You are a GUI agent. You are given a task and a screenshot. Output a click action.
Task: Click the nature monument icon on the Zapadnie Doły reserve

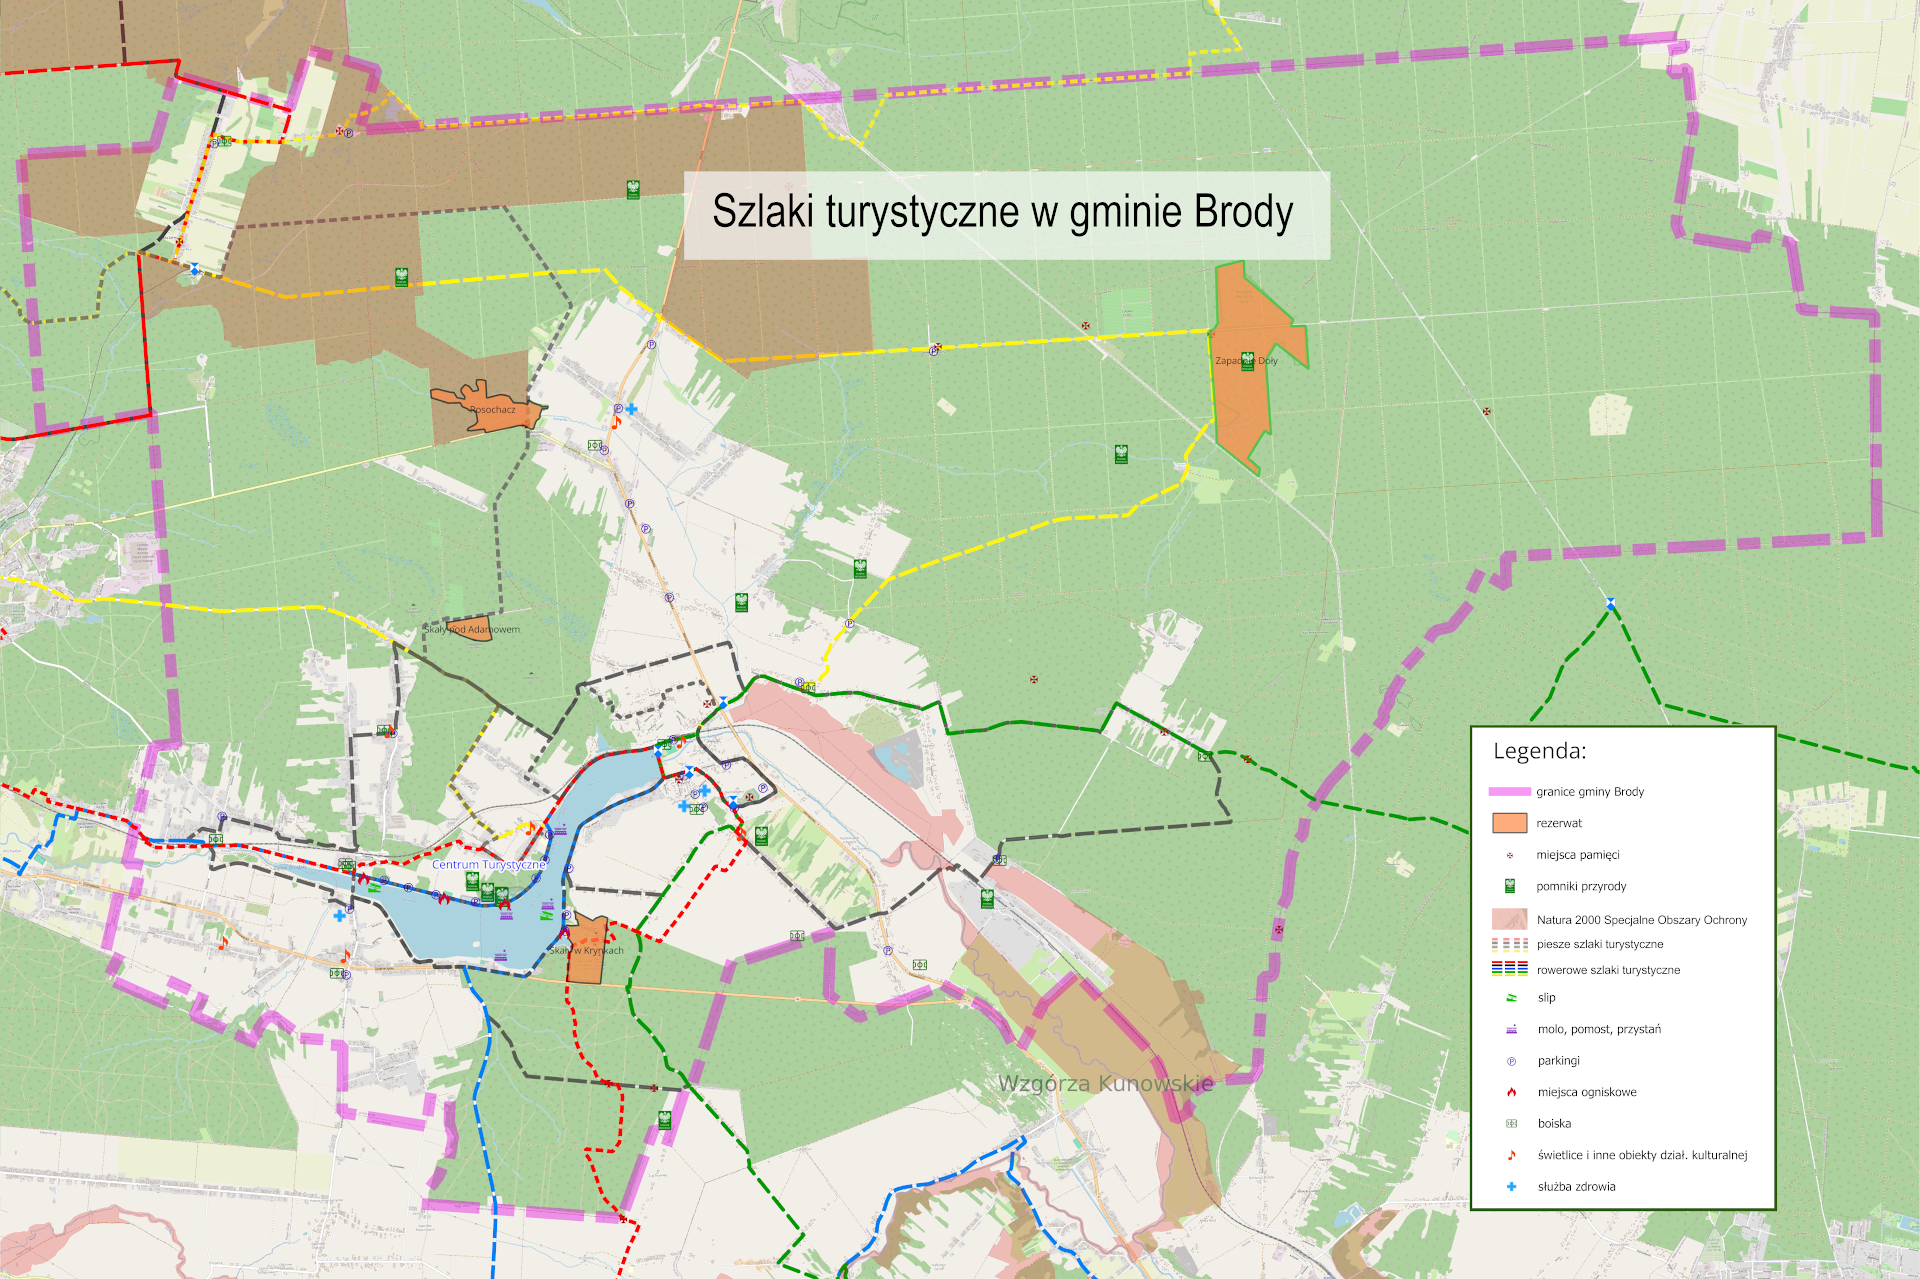click(1247, 362)
